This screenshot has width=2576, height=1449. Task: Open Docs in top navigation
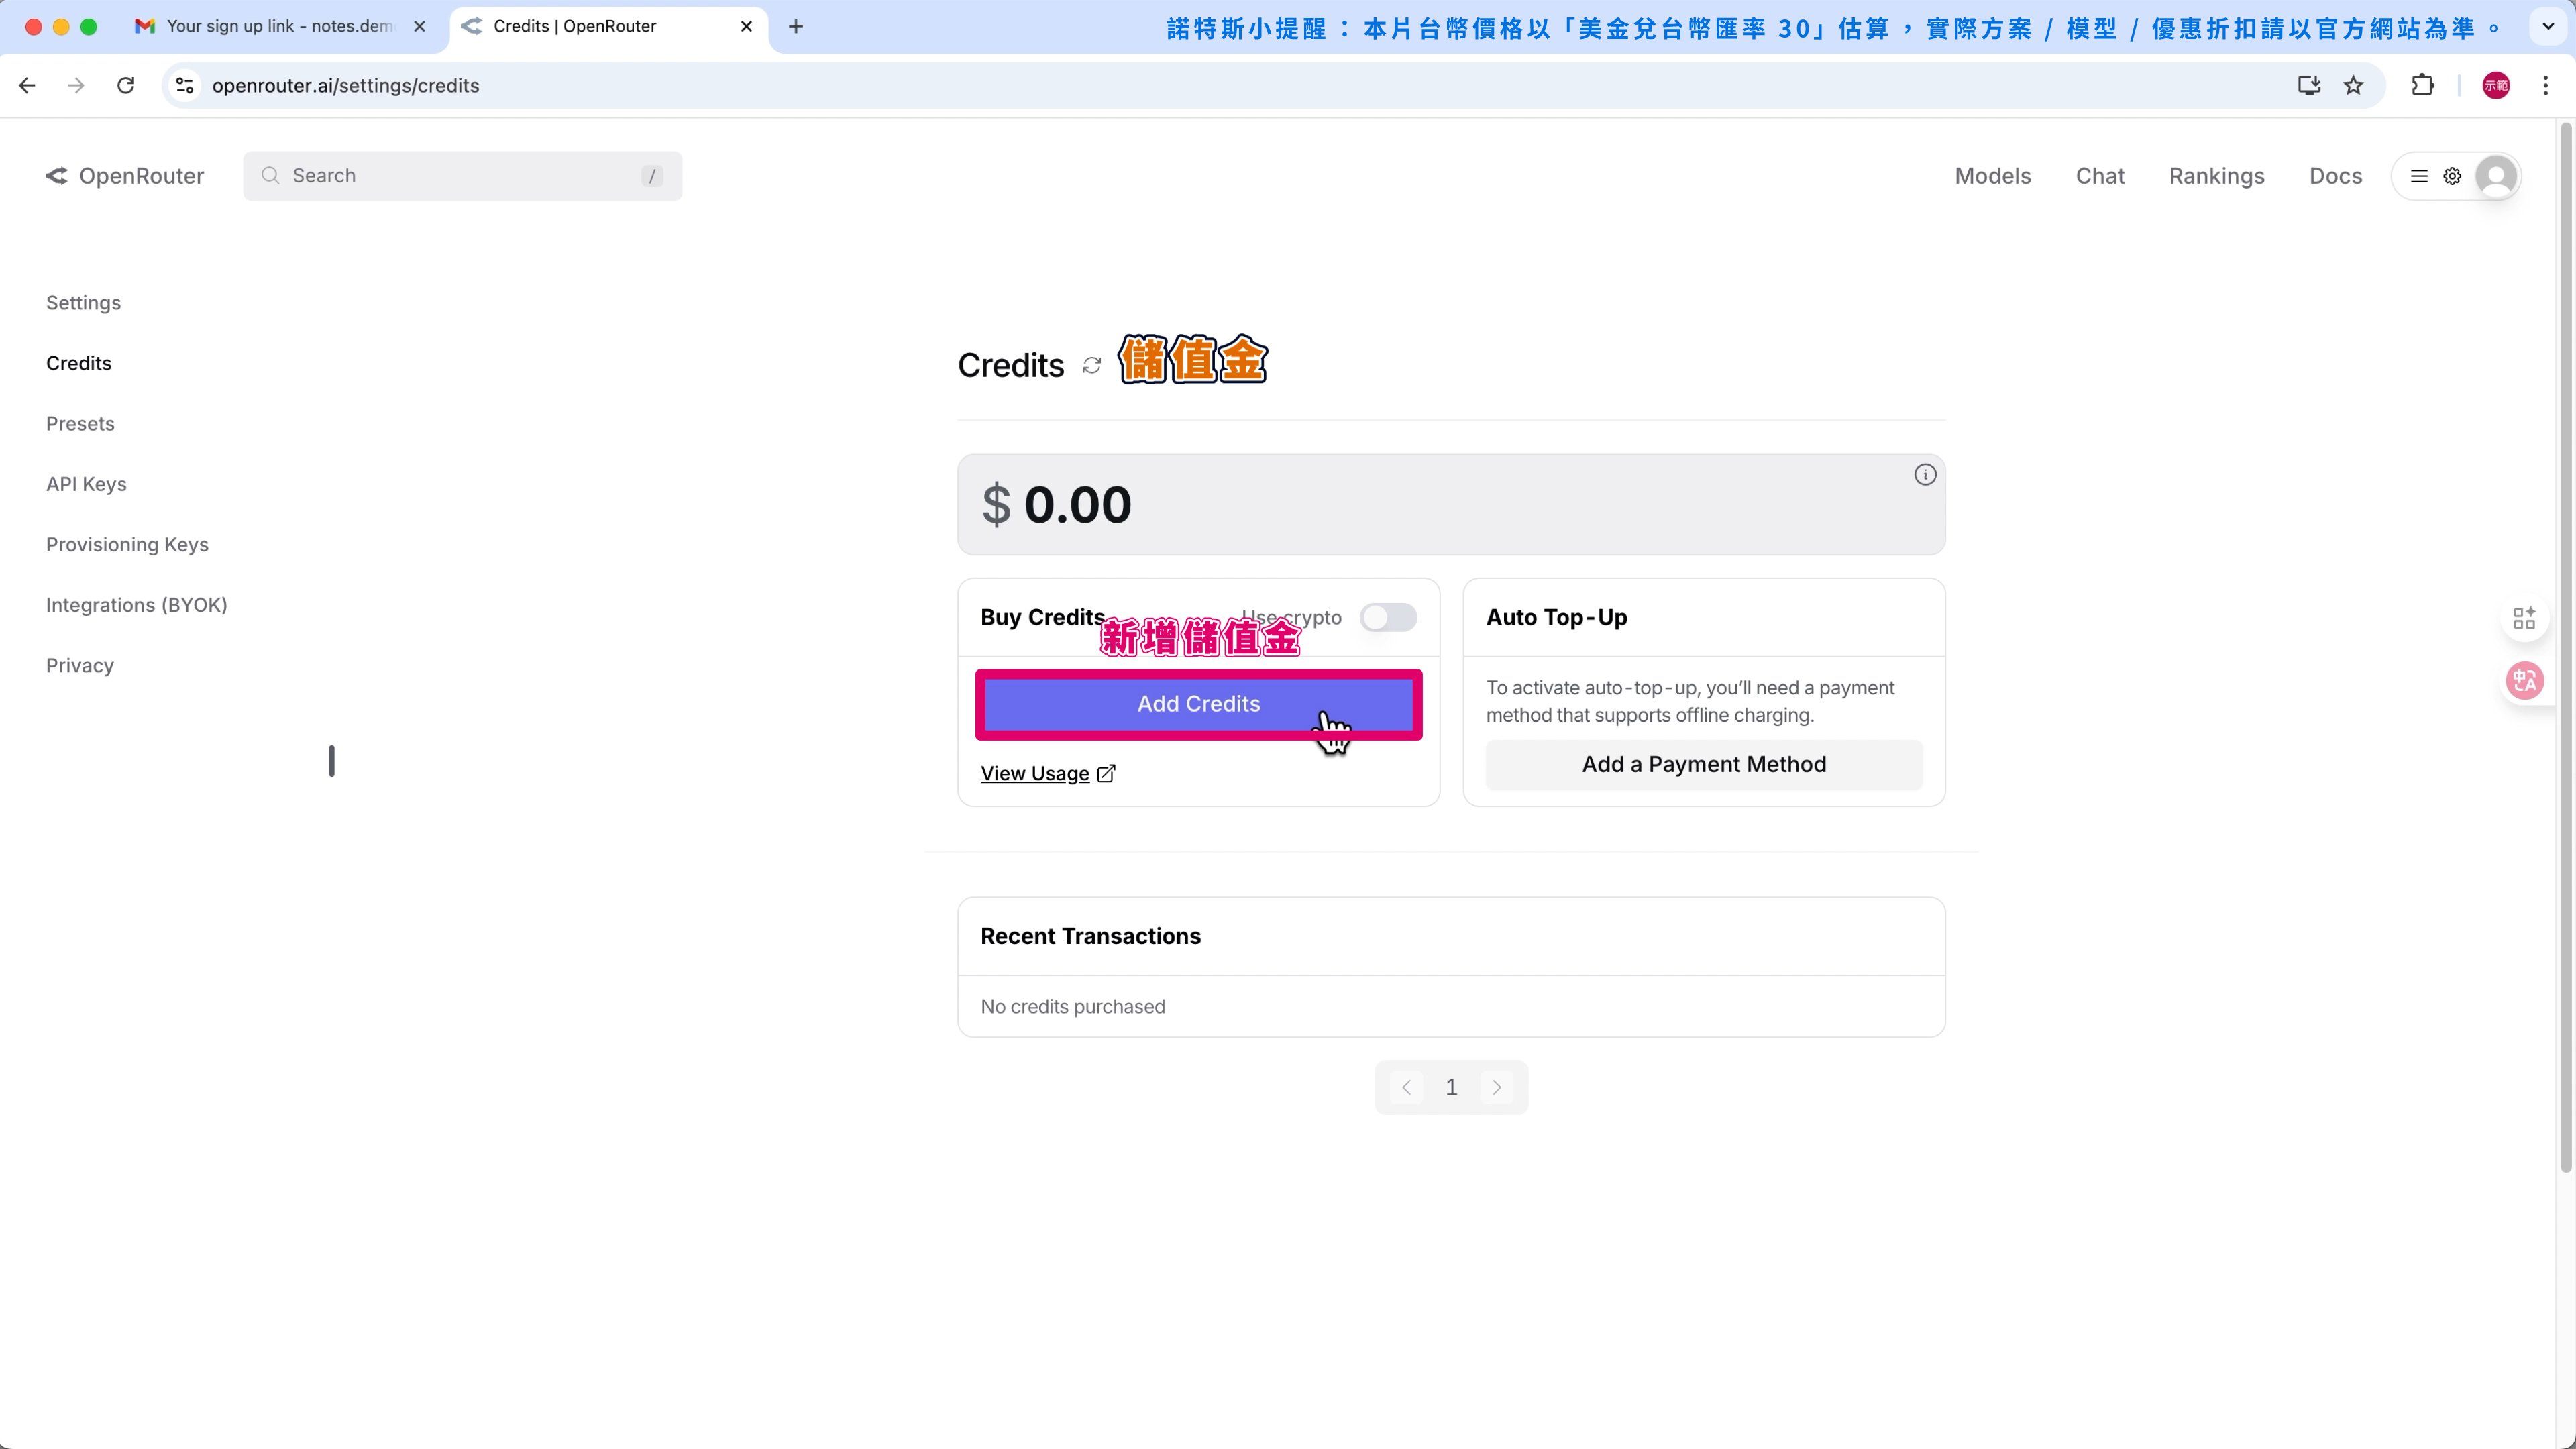[x=2336, y=176]
